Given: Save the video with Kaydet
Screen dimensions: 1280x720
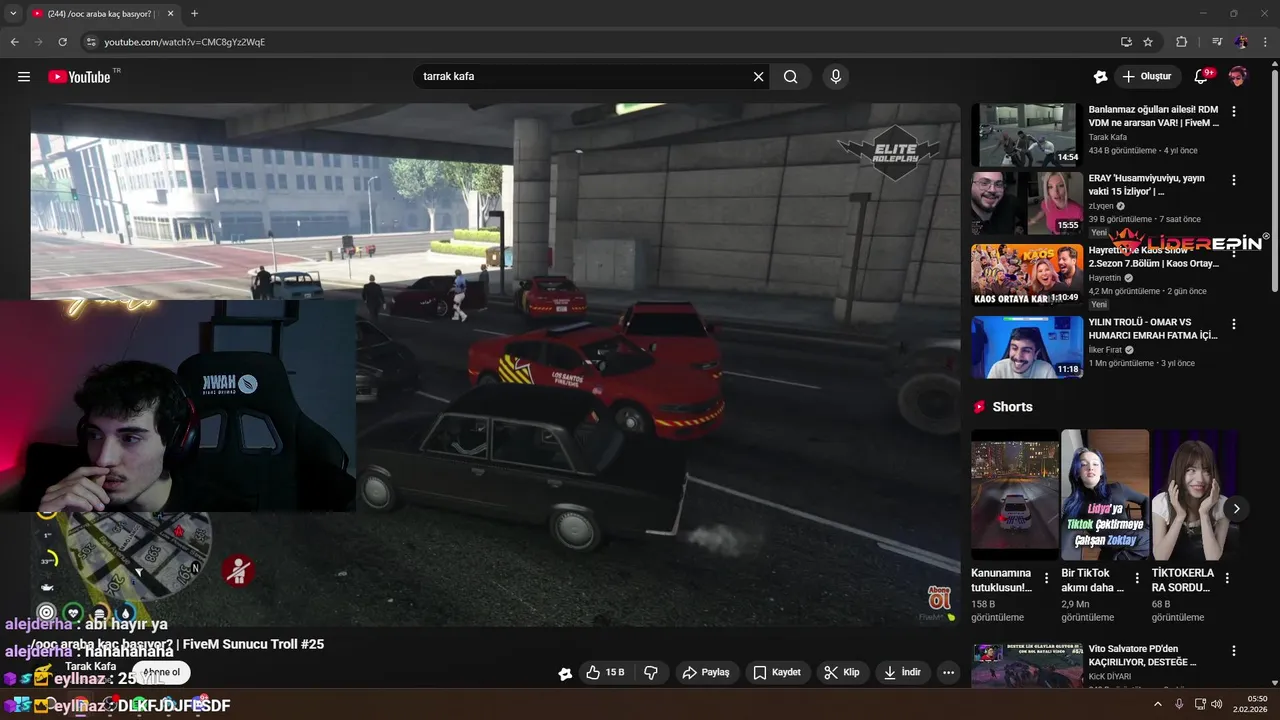Looking at the screenshot, I should (777, 672).
